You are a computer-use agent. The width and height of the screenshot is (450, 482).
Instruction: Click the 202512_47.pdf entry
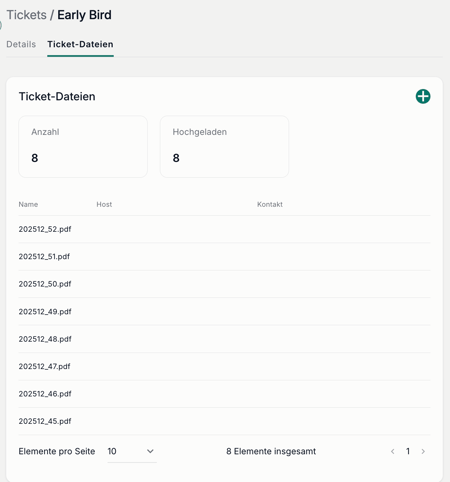point(44,366)
